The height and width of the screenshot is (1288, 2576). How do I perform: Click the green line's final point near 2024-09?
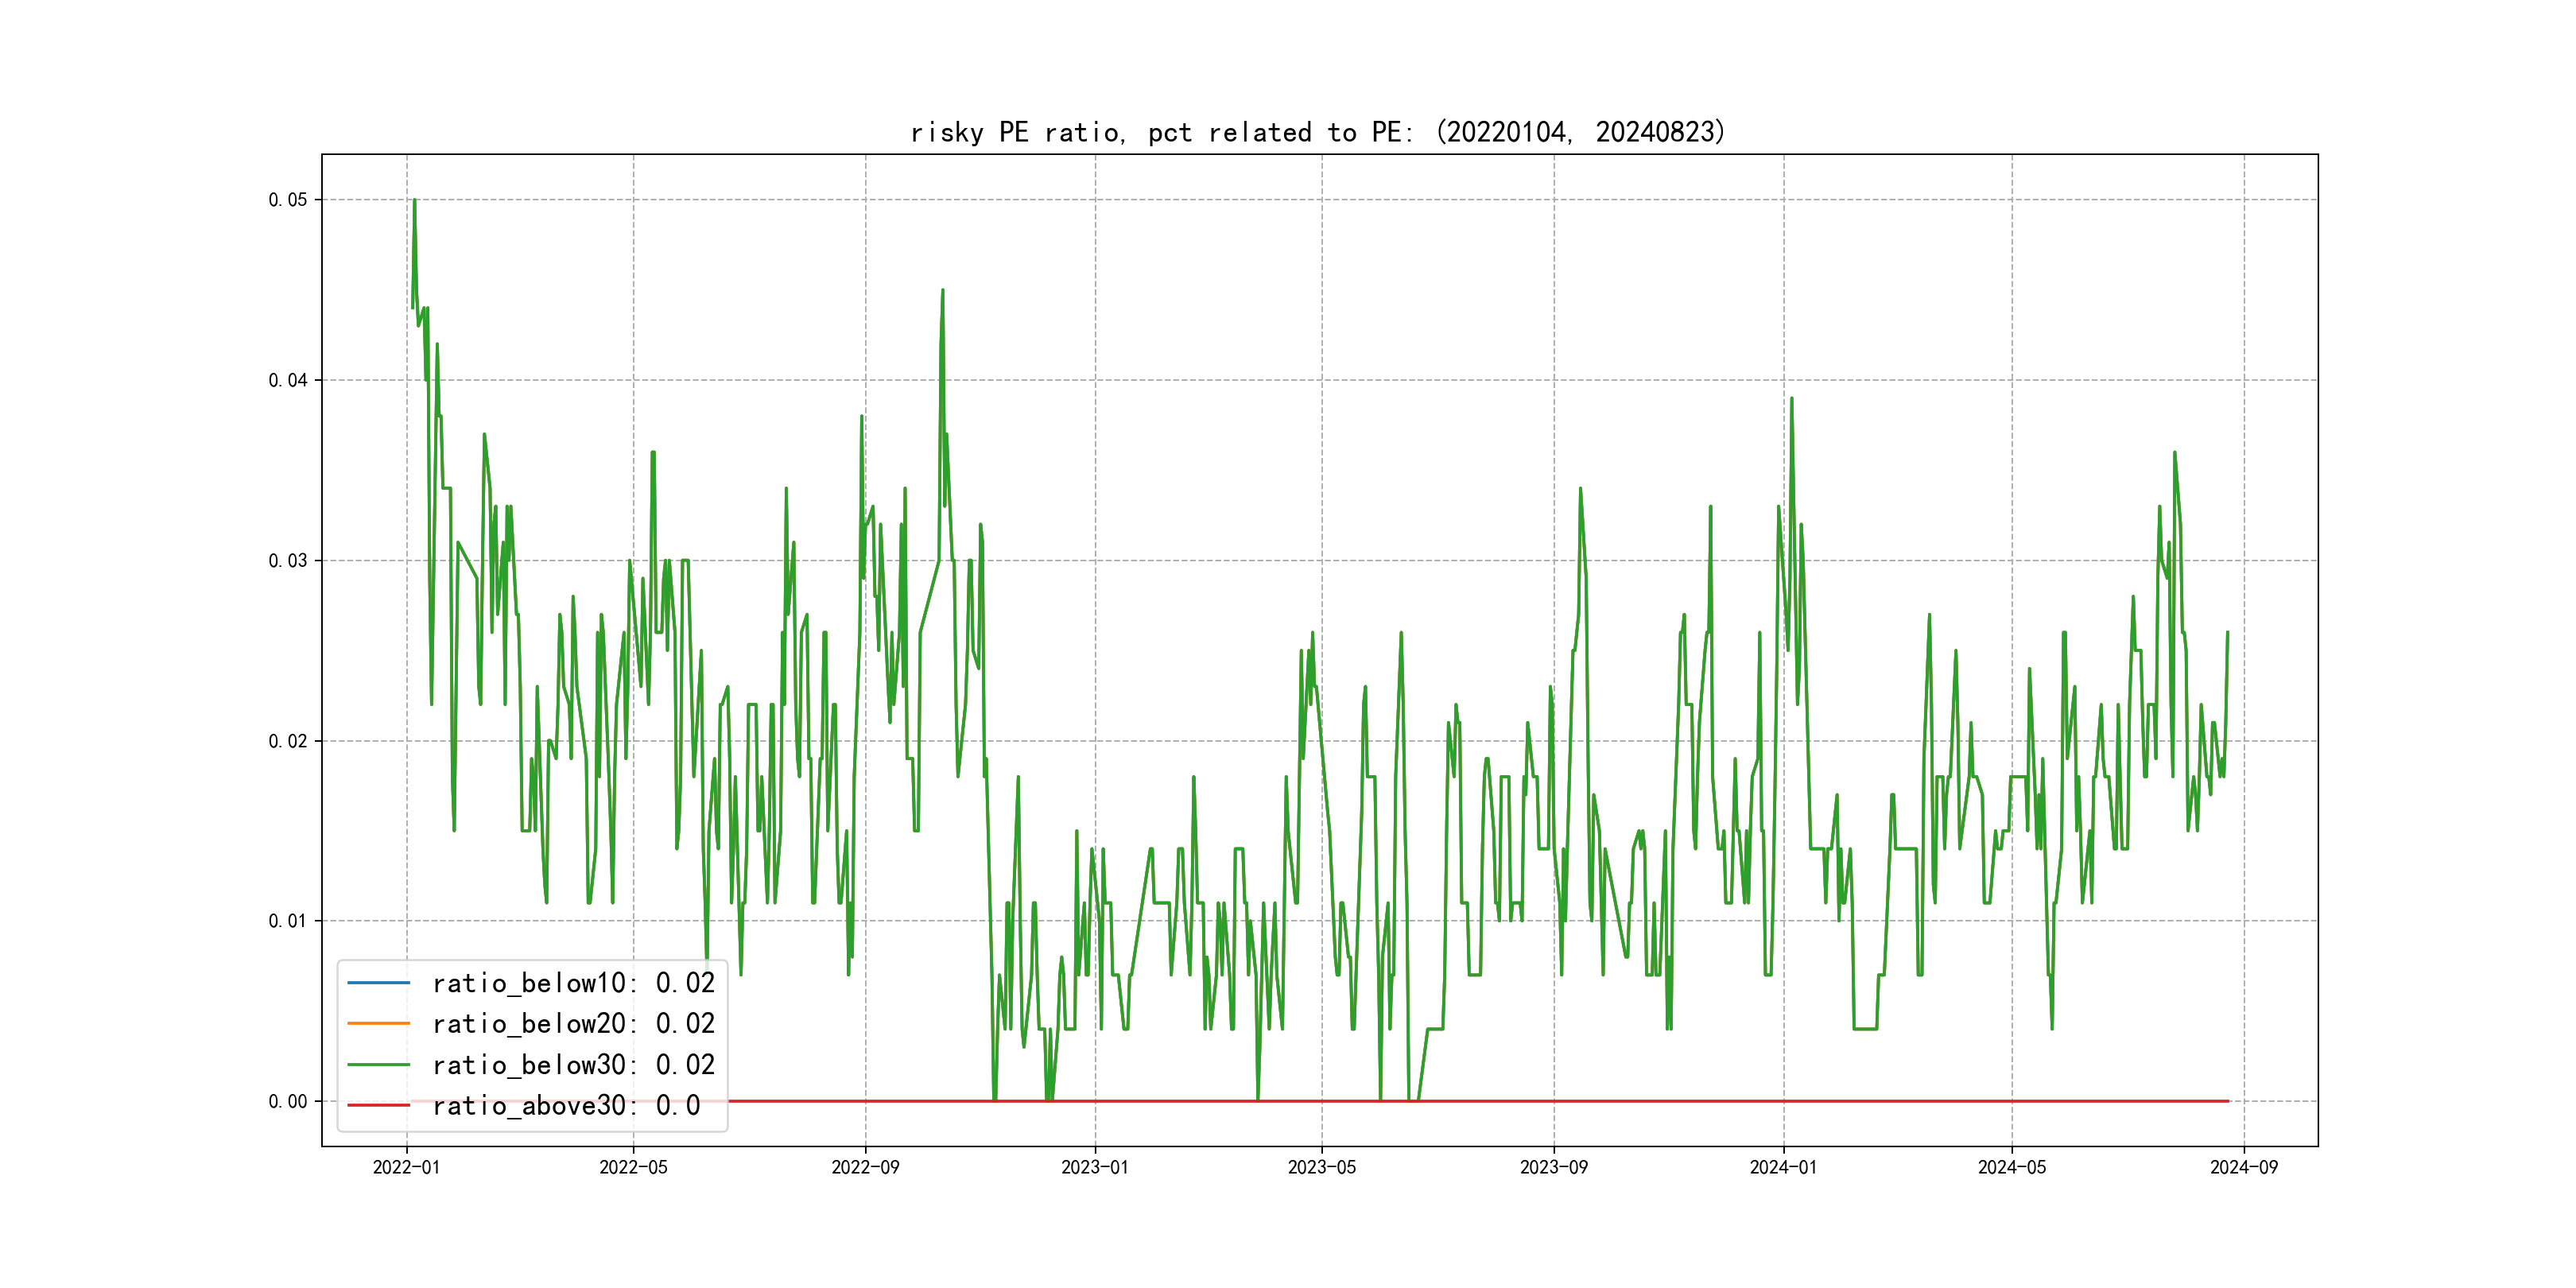point(2227,633)
